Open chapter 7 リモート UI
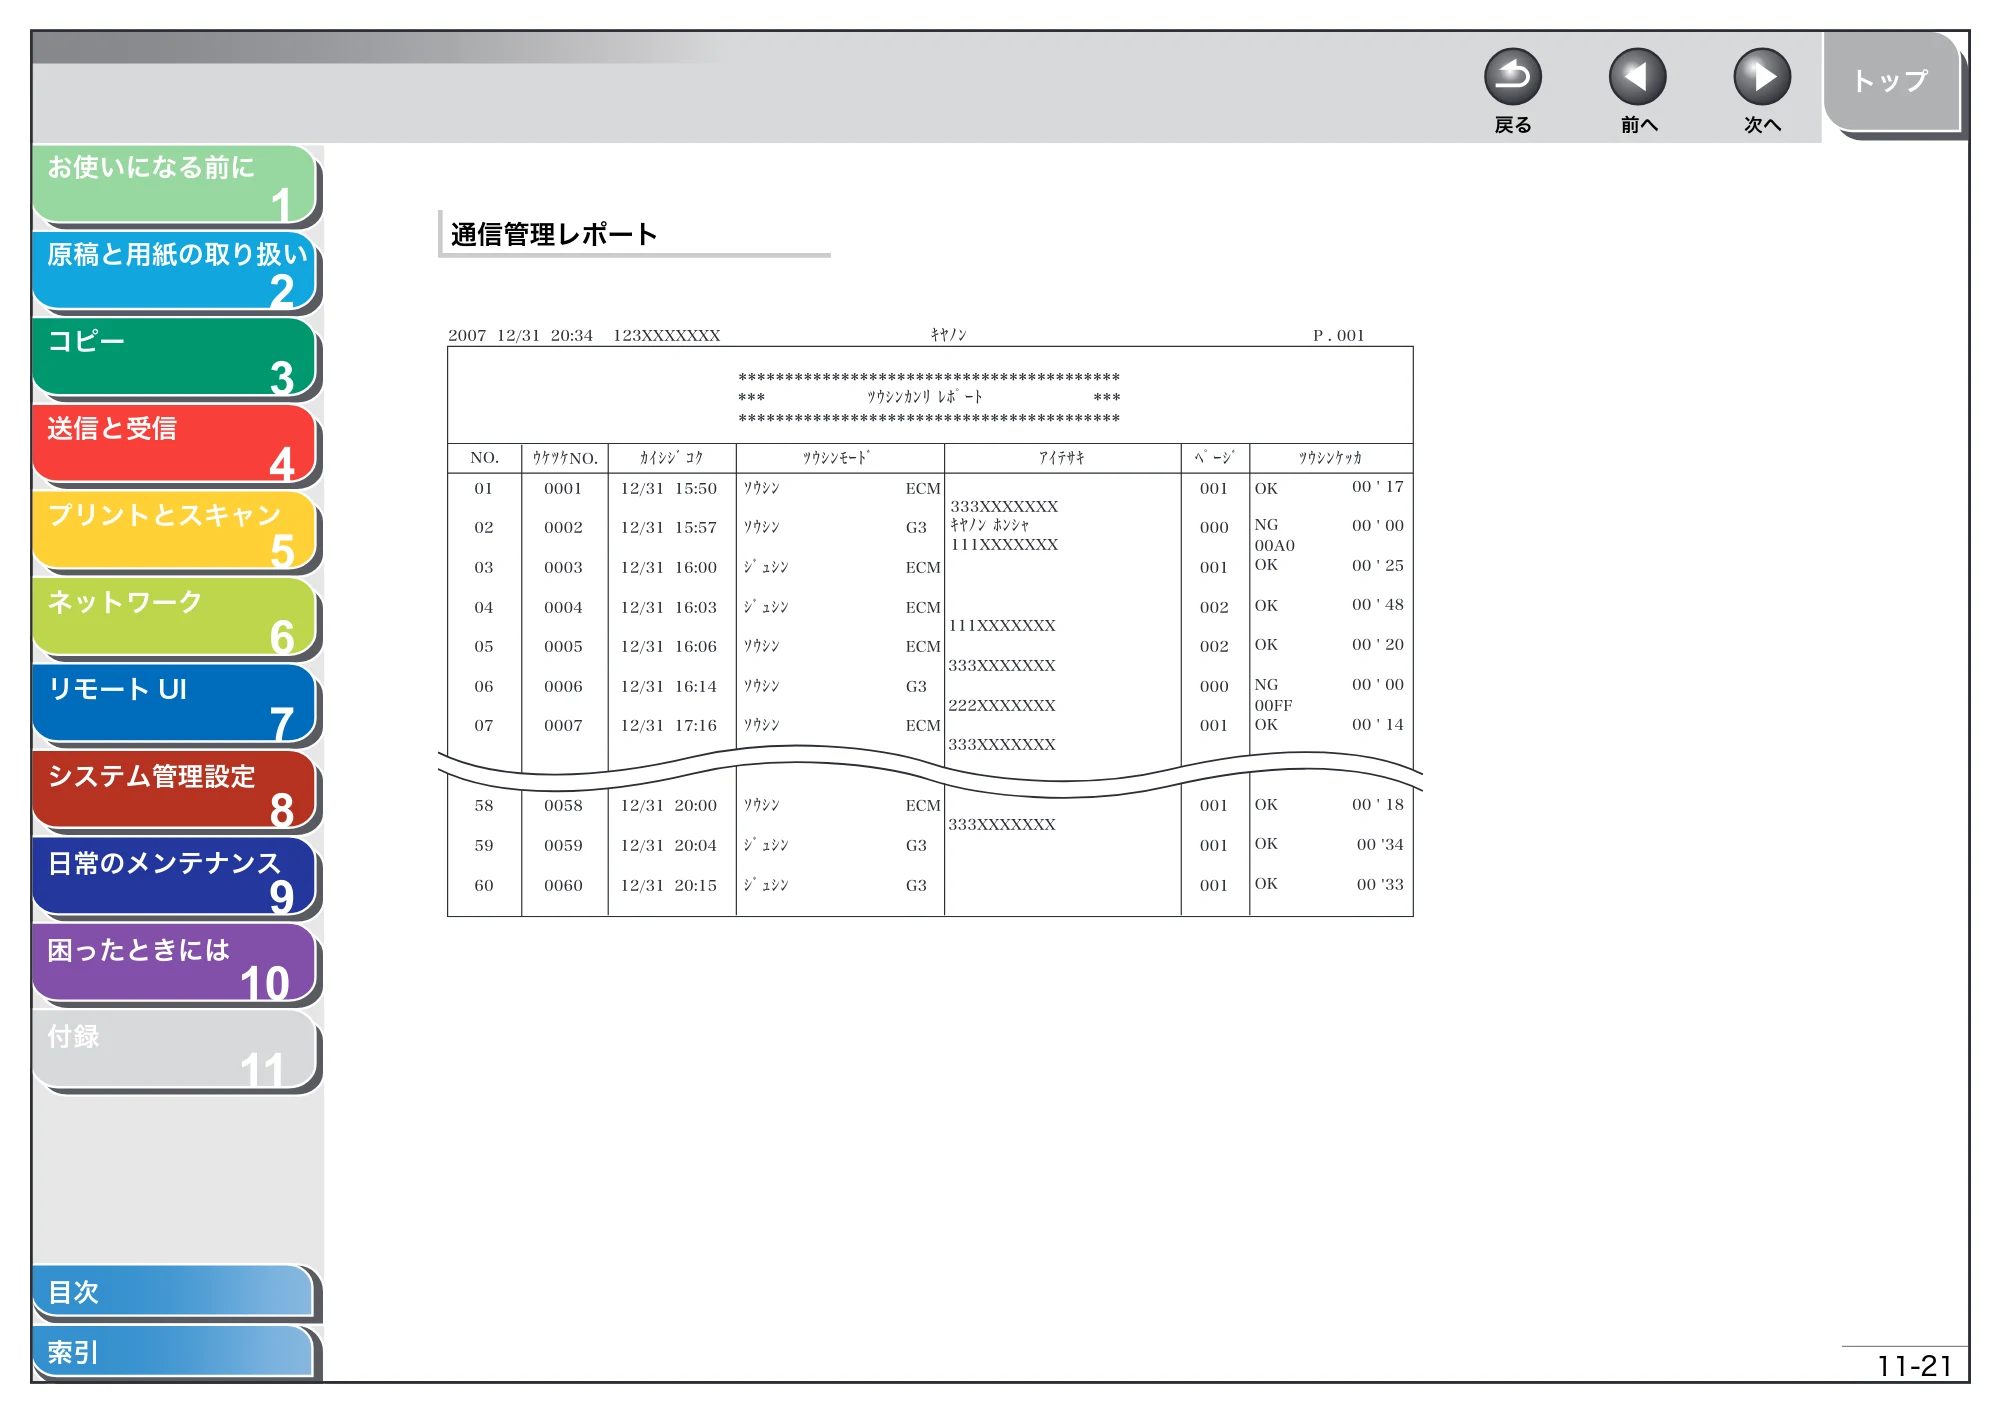The height and width of the screenshot is (1414, 2000). tap(175, 705)
